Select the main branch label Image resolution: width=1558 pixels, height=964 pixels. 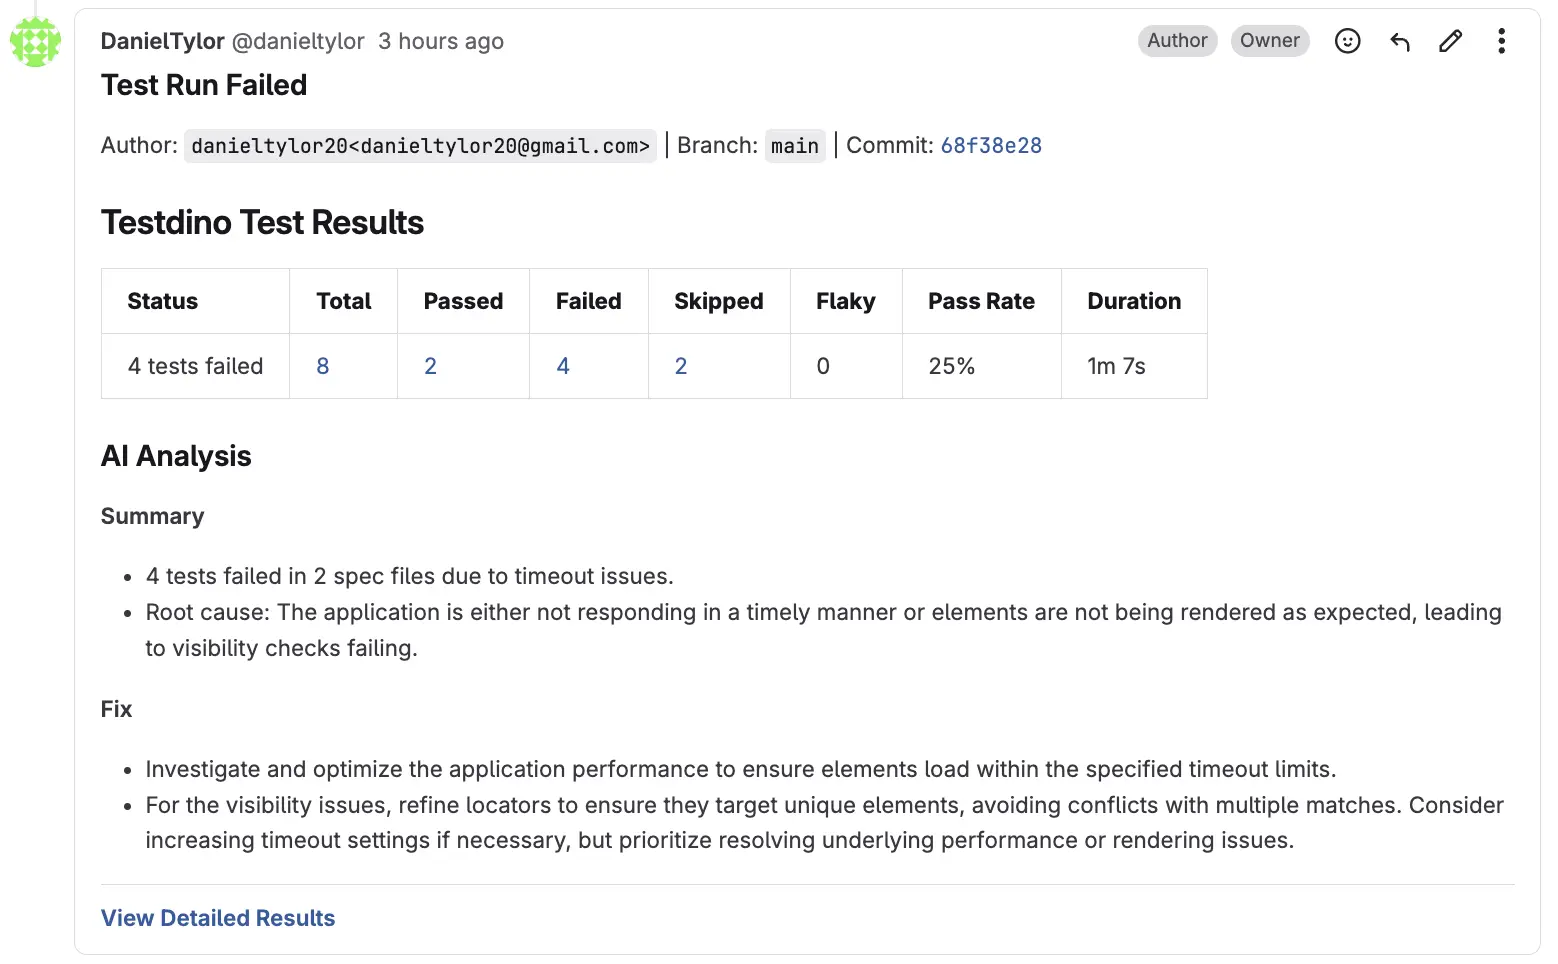point(795,145)
